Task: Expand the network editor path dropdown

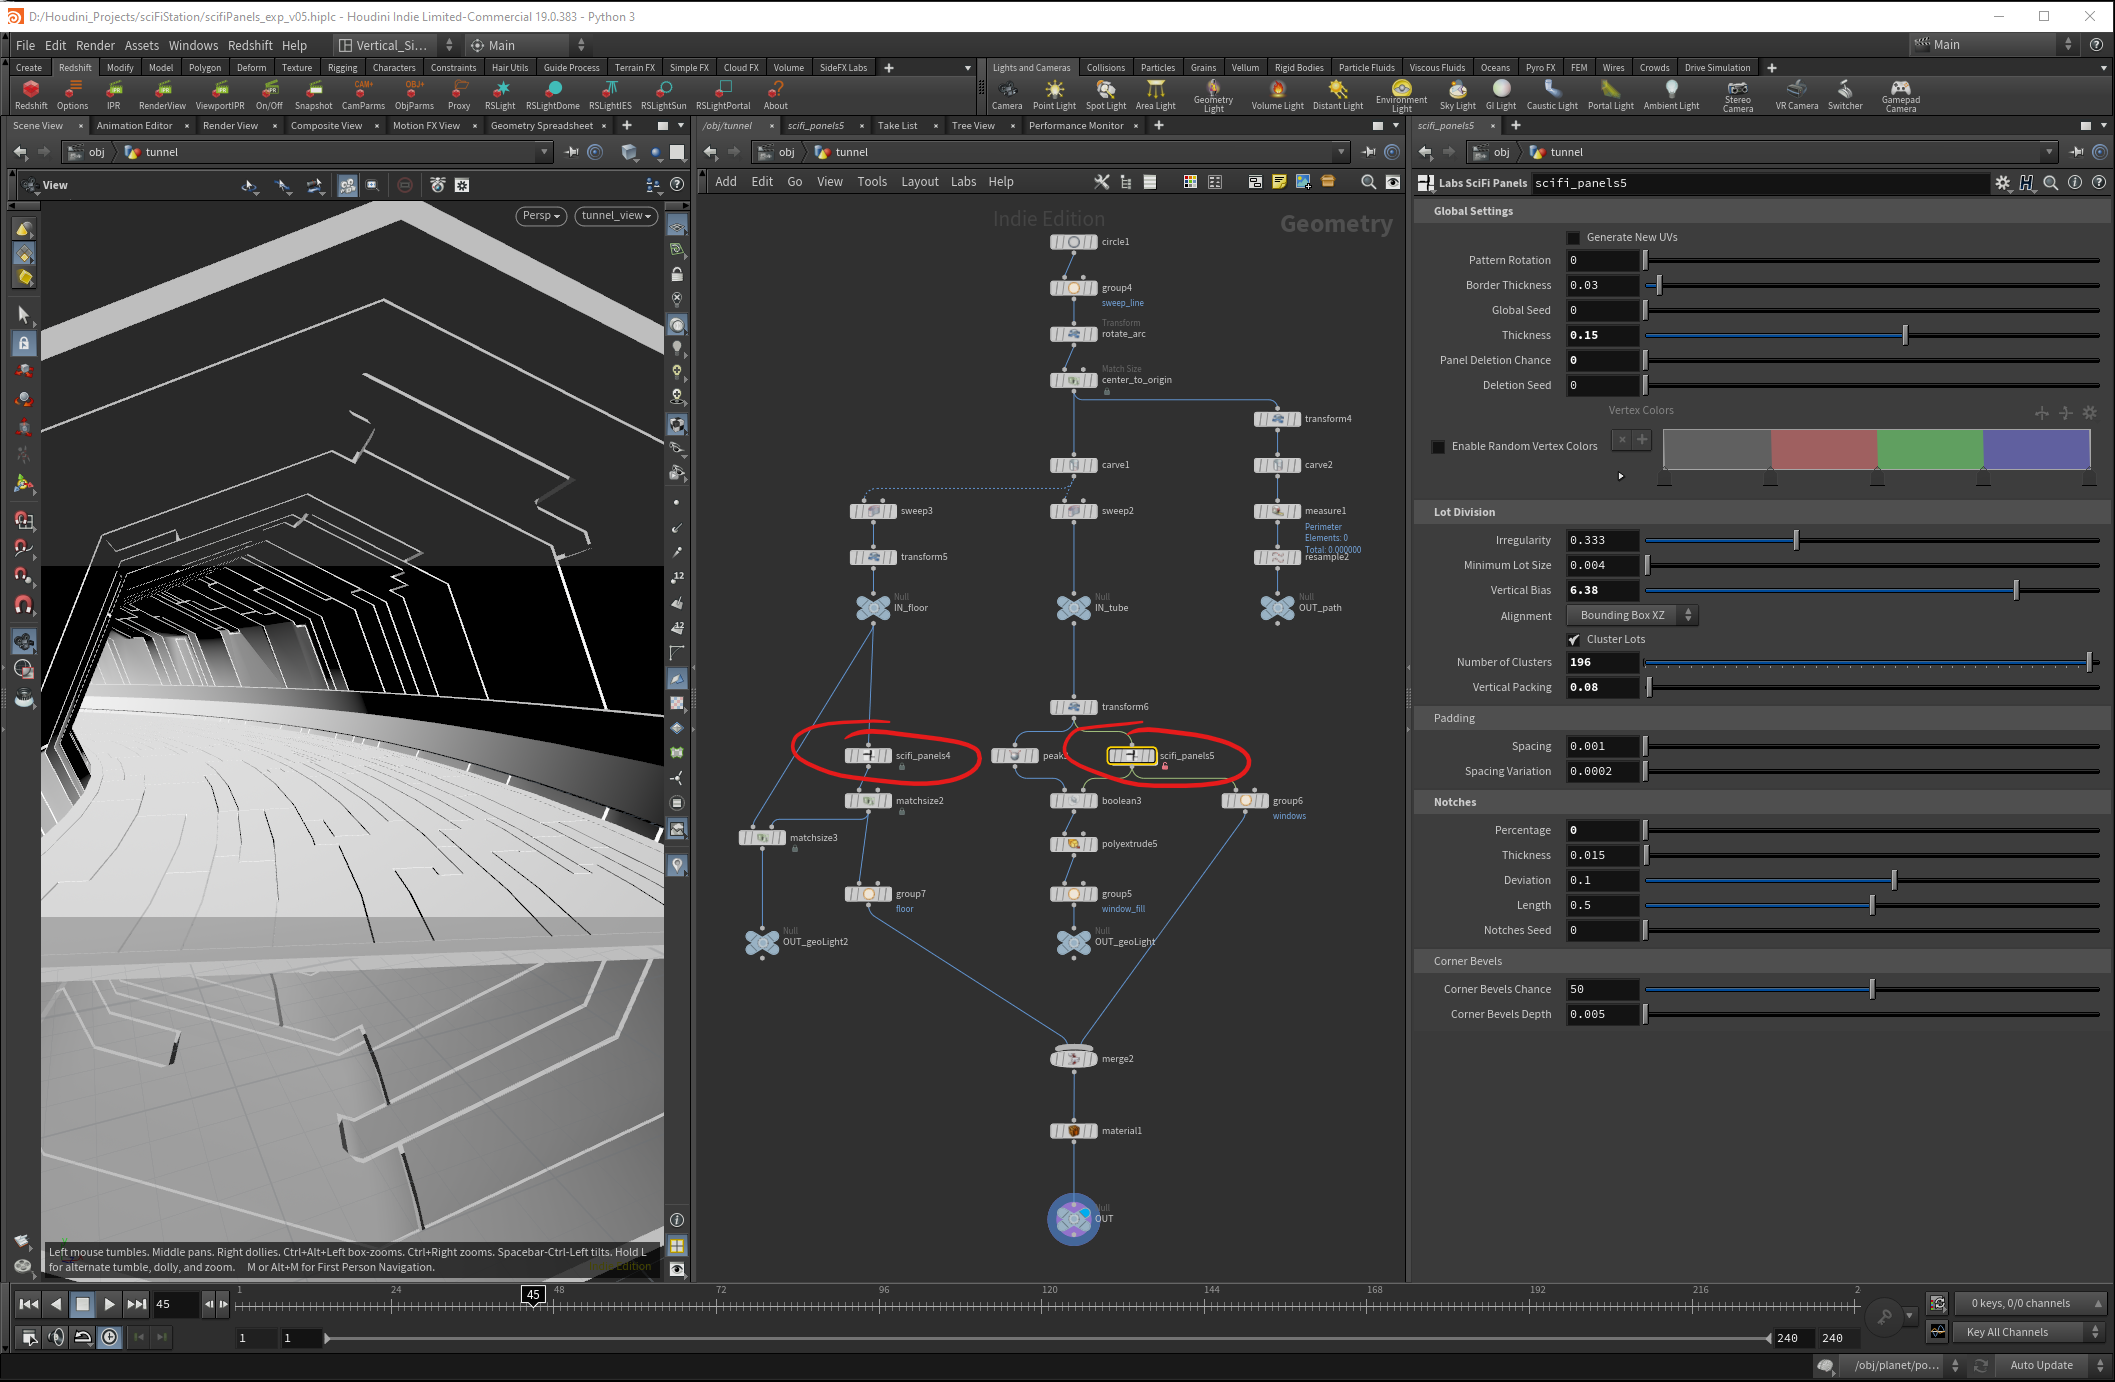Action: (x=1341, y=152)
